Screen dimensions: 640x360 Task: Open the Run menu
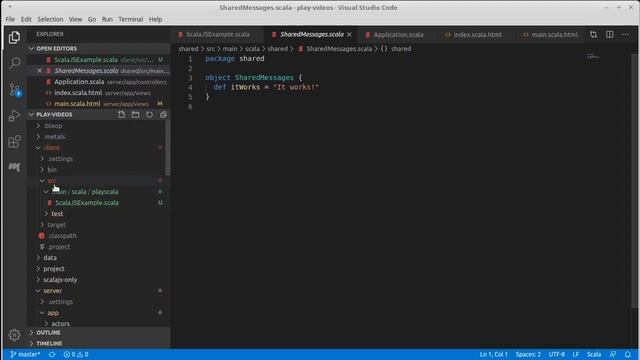[x=107, y=19]
